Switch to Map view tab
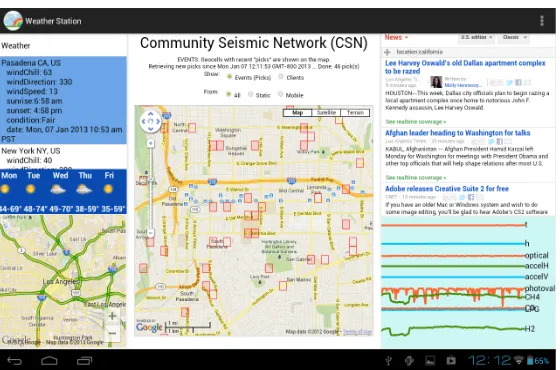 click(x=298, y=113)
